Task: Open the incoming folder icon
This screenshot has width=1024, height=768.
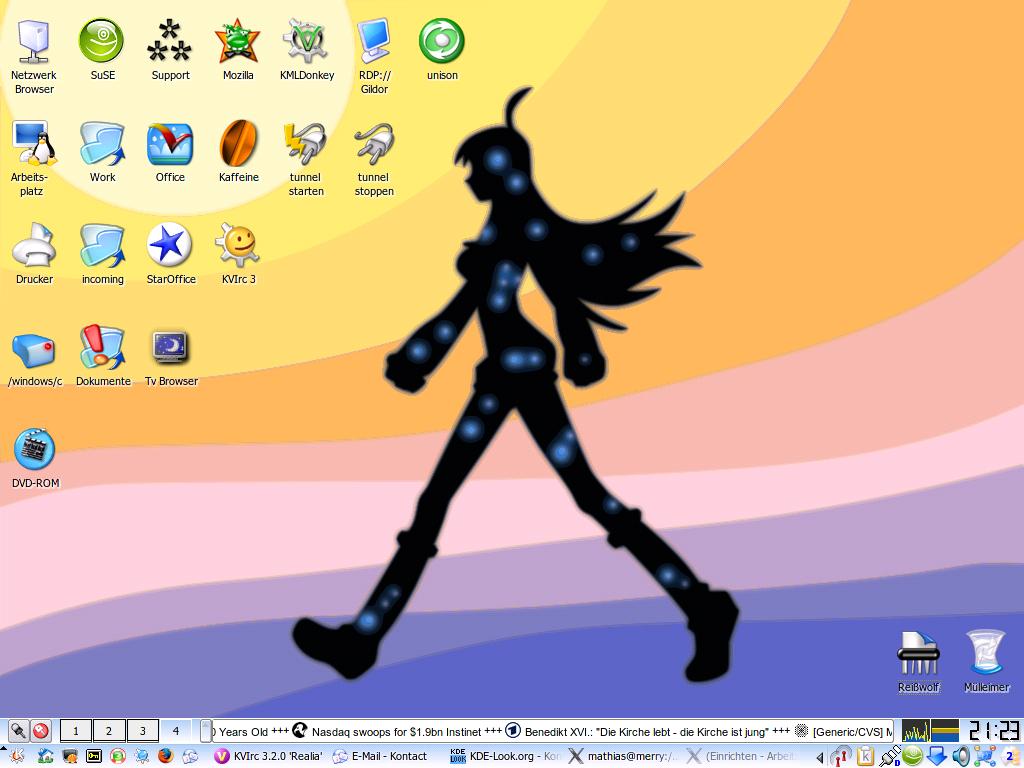Action: tap(103, 254)
